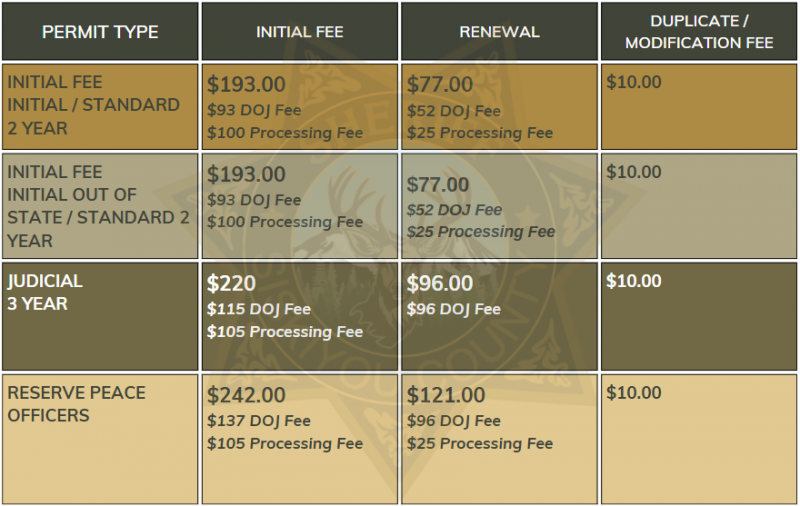Click the $10.00 duplicate fee in Judicial row
This screenshot has width=800, height=506.
coord(634,281)
